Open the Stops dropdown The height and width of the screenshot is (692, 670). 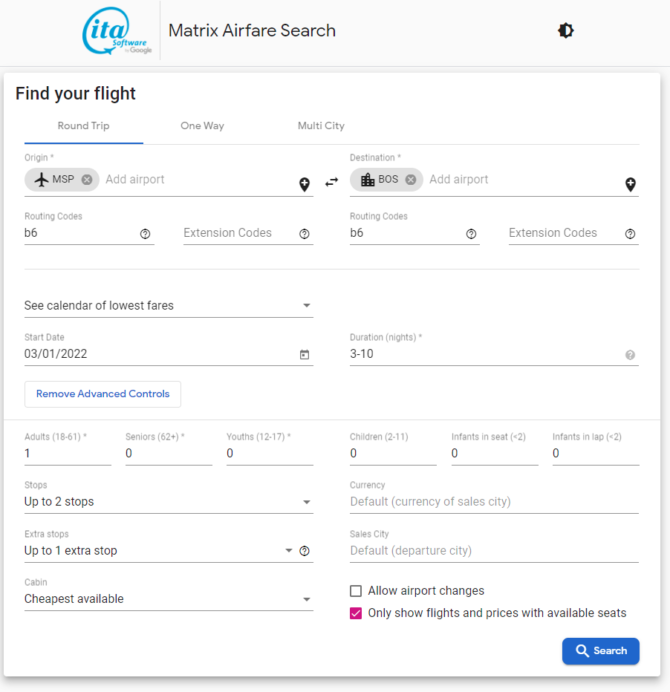coord(169,502)
